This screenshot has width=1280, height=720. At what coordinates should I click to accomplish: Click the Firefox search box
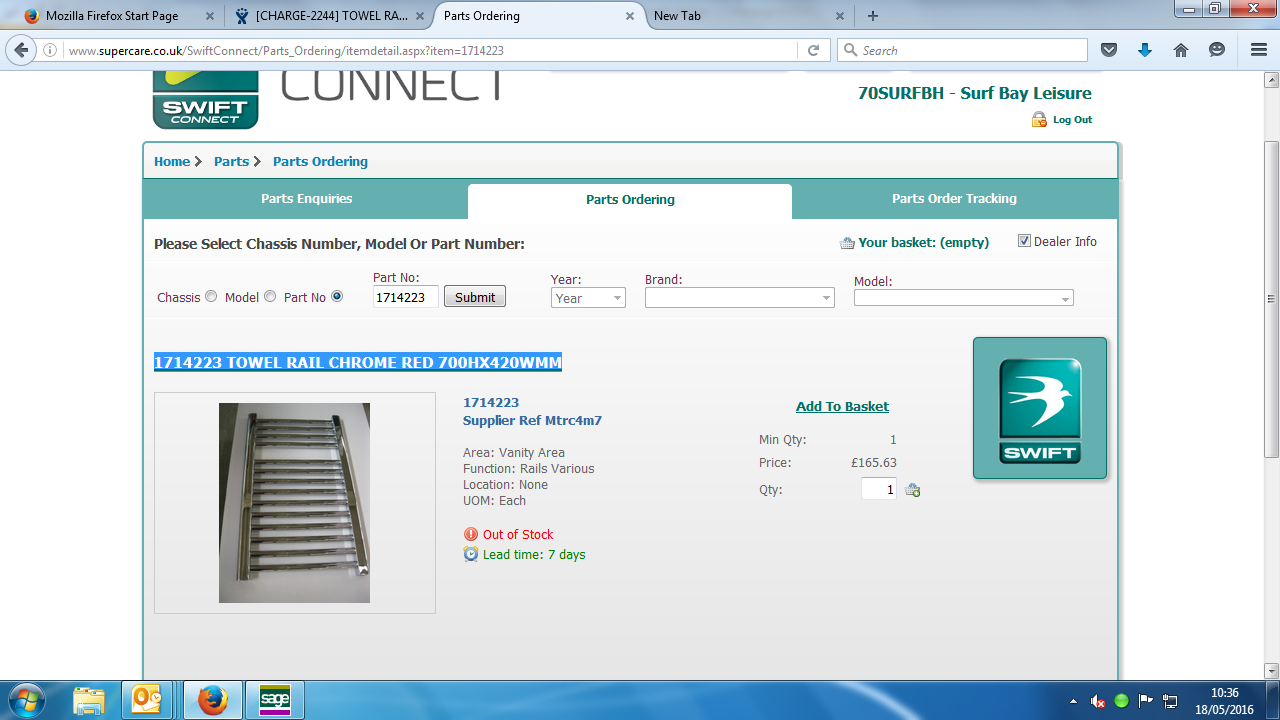point(962,50)
